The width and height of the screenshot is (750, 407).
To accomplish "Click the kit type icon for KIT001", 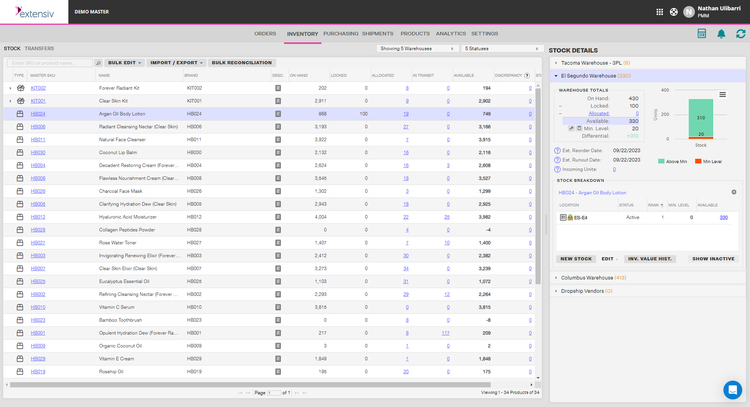I will tap(20, 101).
